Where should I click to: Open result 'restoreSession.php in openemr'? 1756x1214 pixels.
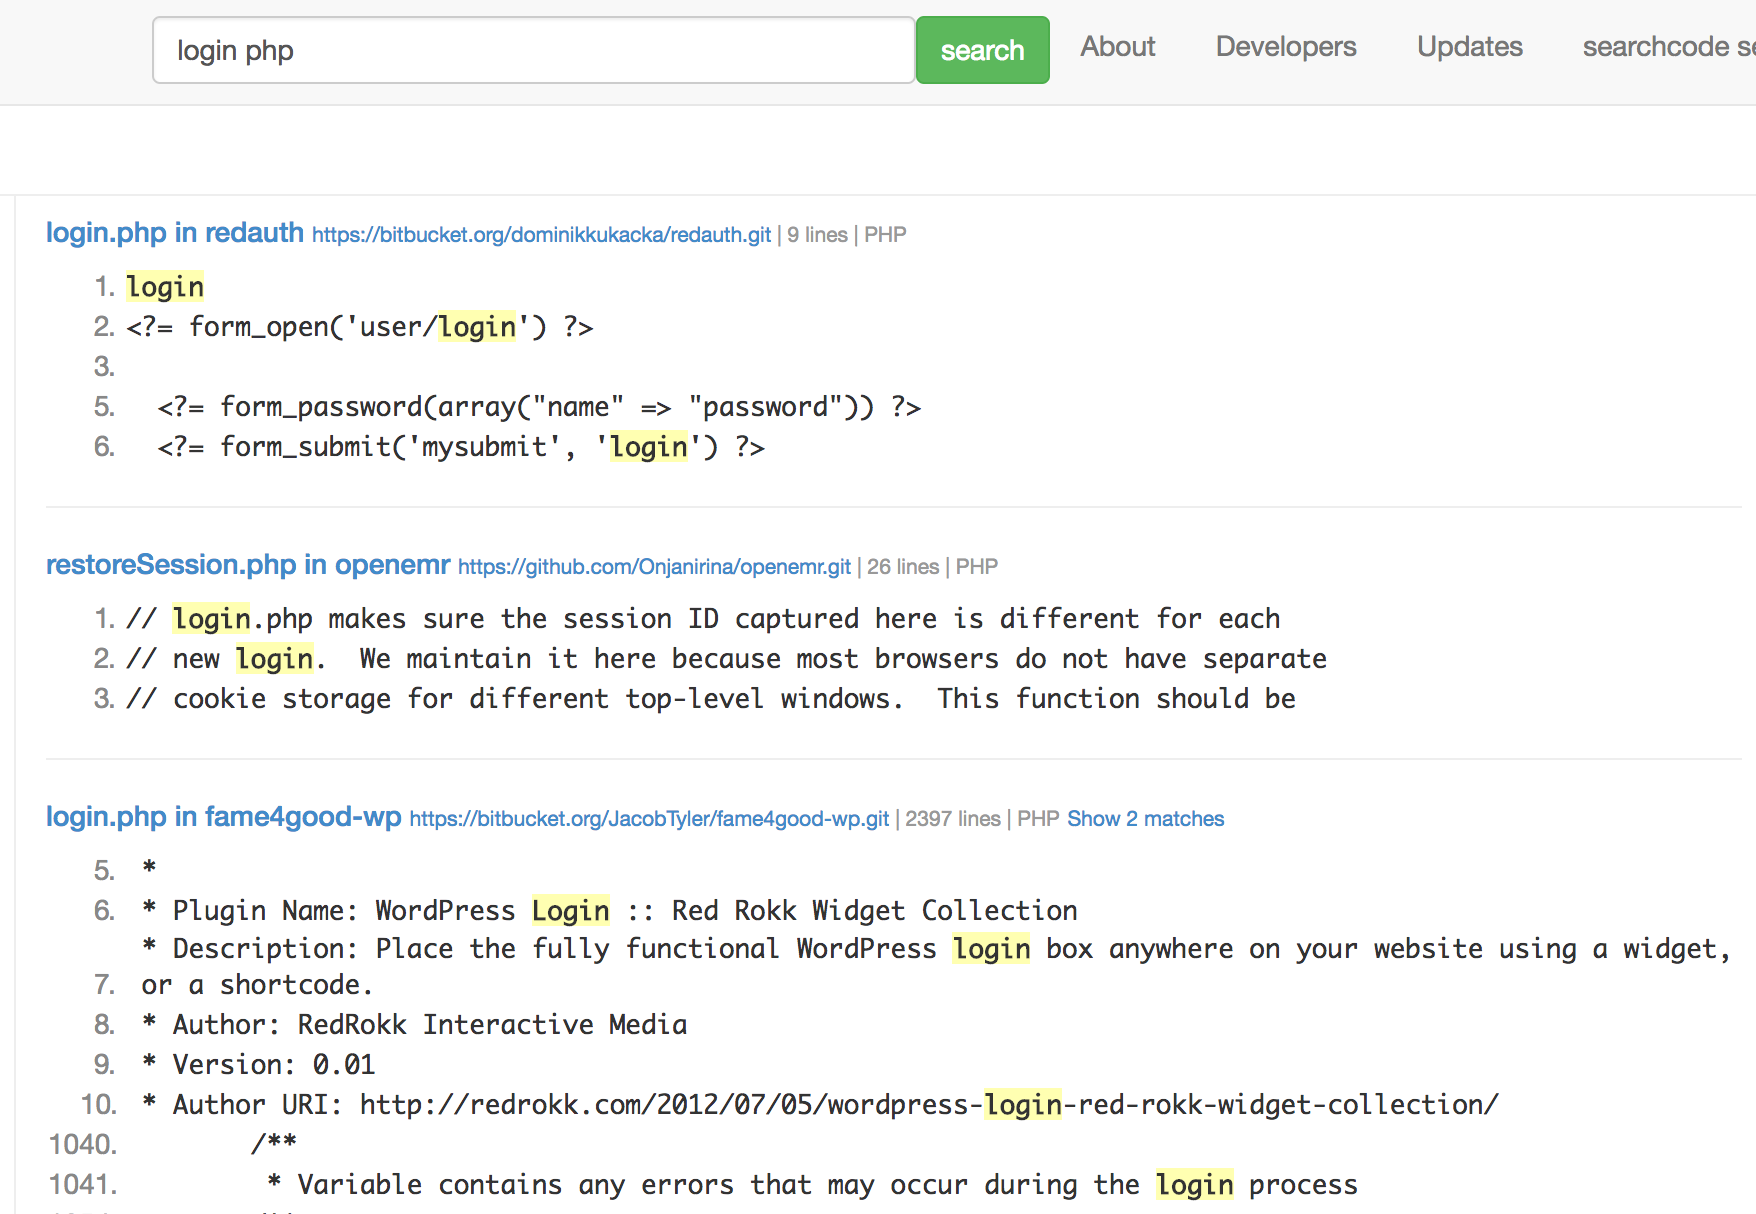[248, 565]
